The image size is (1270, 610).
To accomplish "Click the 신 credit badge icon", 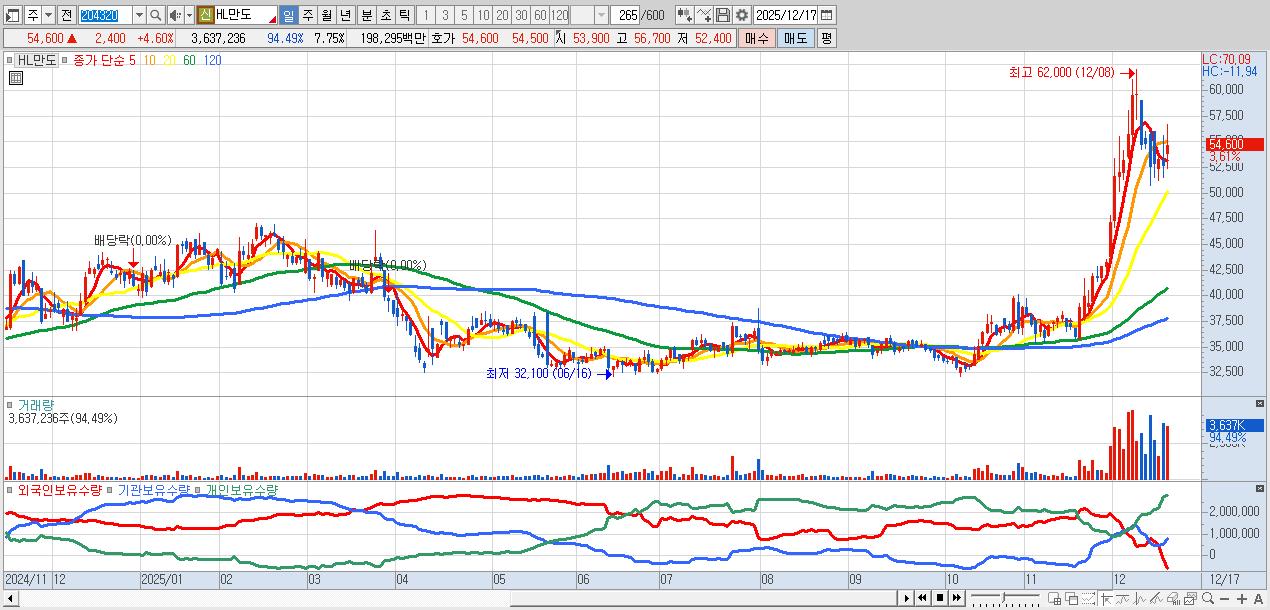I will point(205,15).
